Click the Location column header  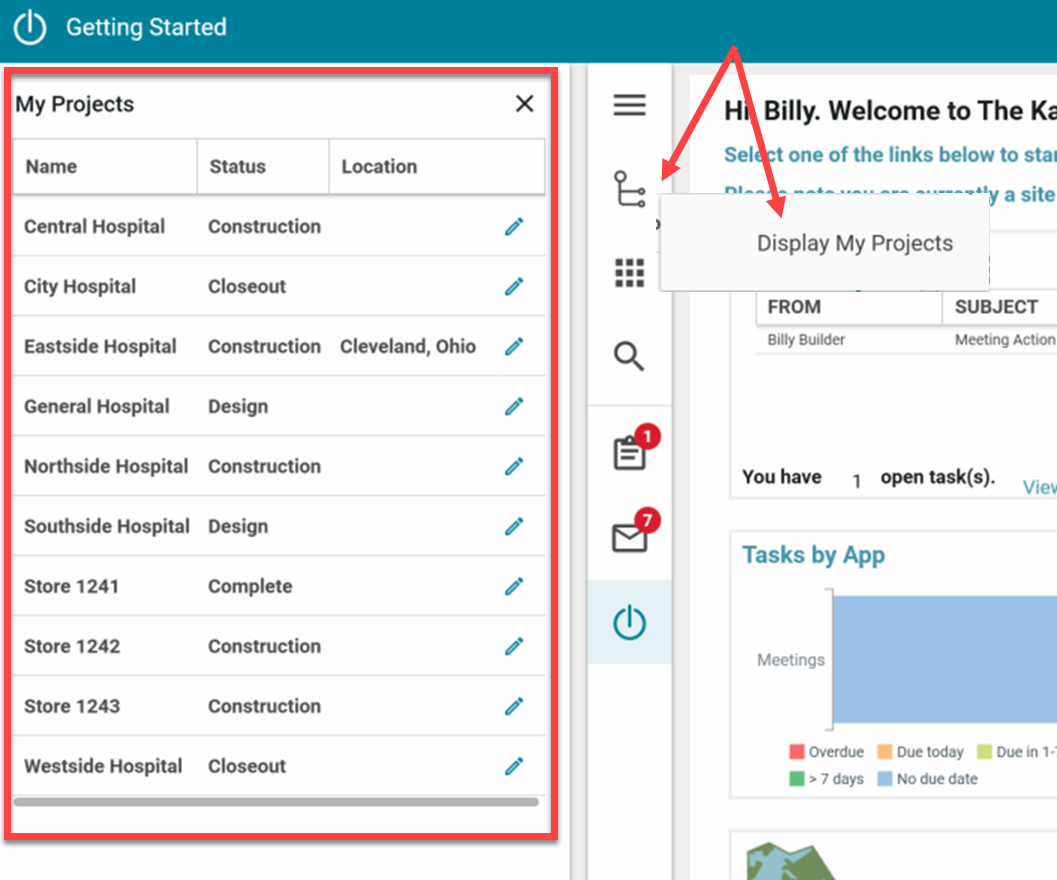379,167
